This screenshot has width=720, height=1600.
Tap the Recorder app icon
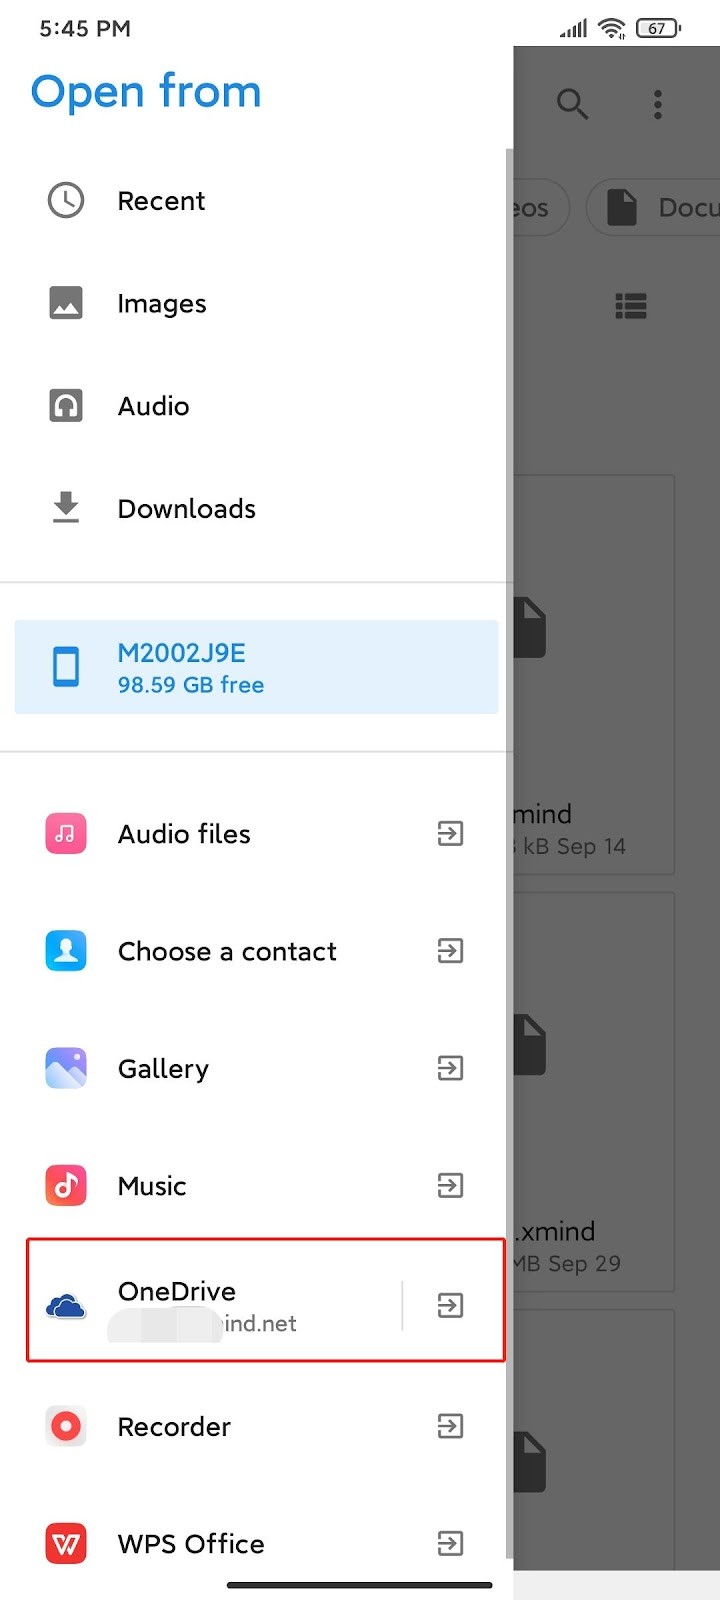point(66,1426)
